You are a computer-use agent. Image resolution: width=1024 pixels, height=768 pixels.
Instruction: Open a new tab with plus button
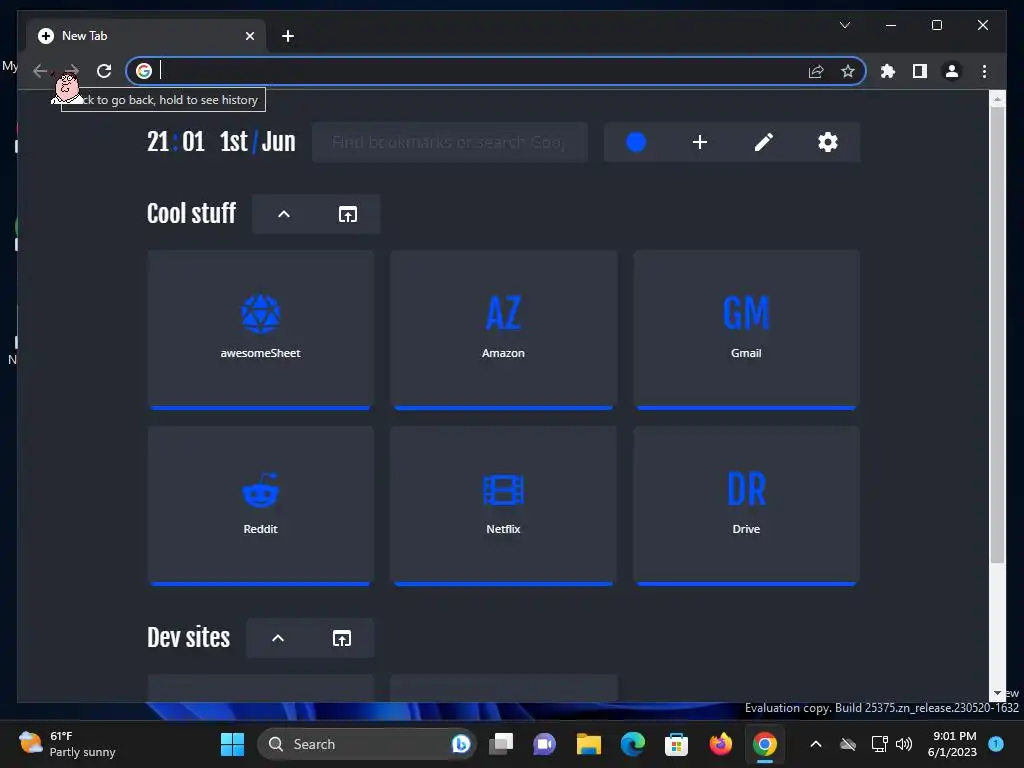288,36
